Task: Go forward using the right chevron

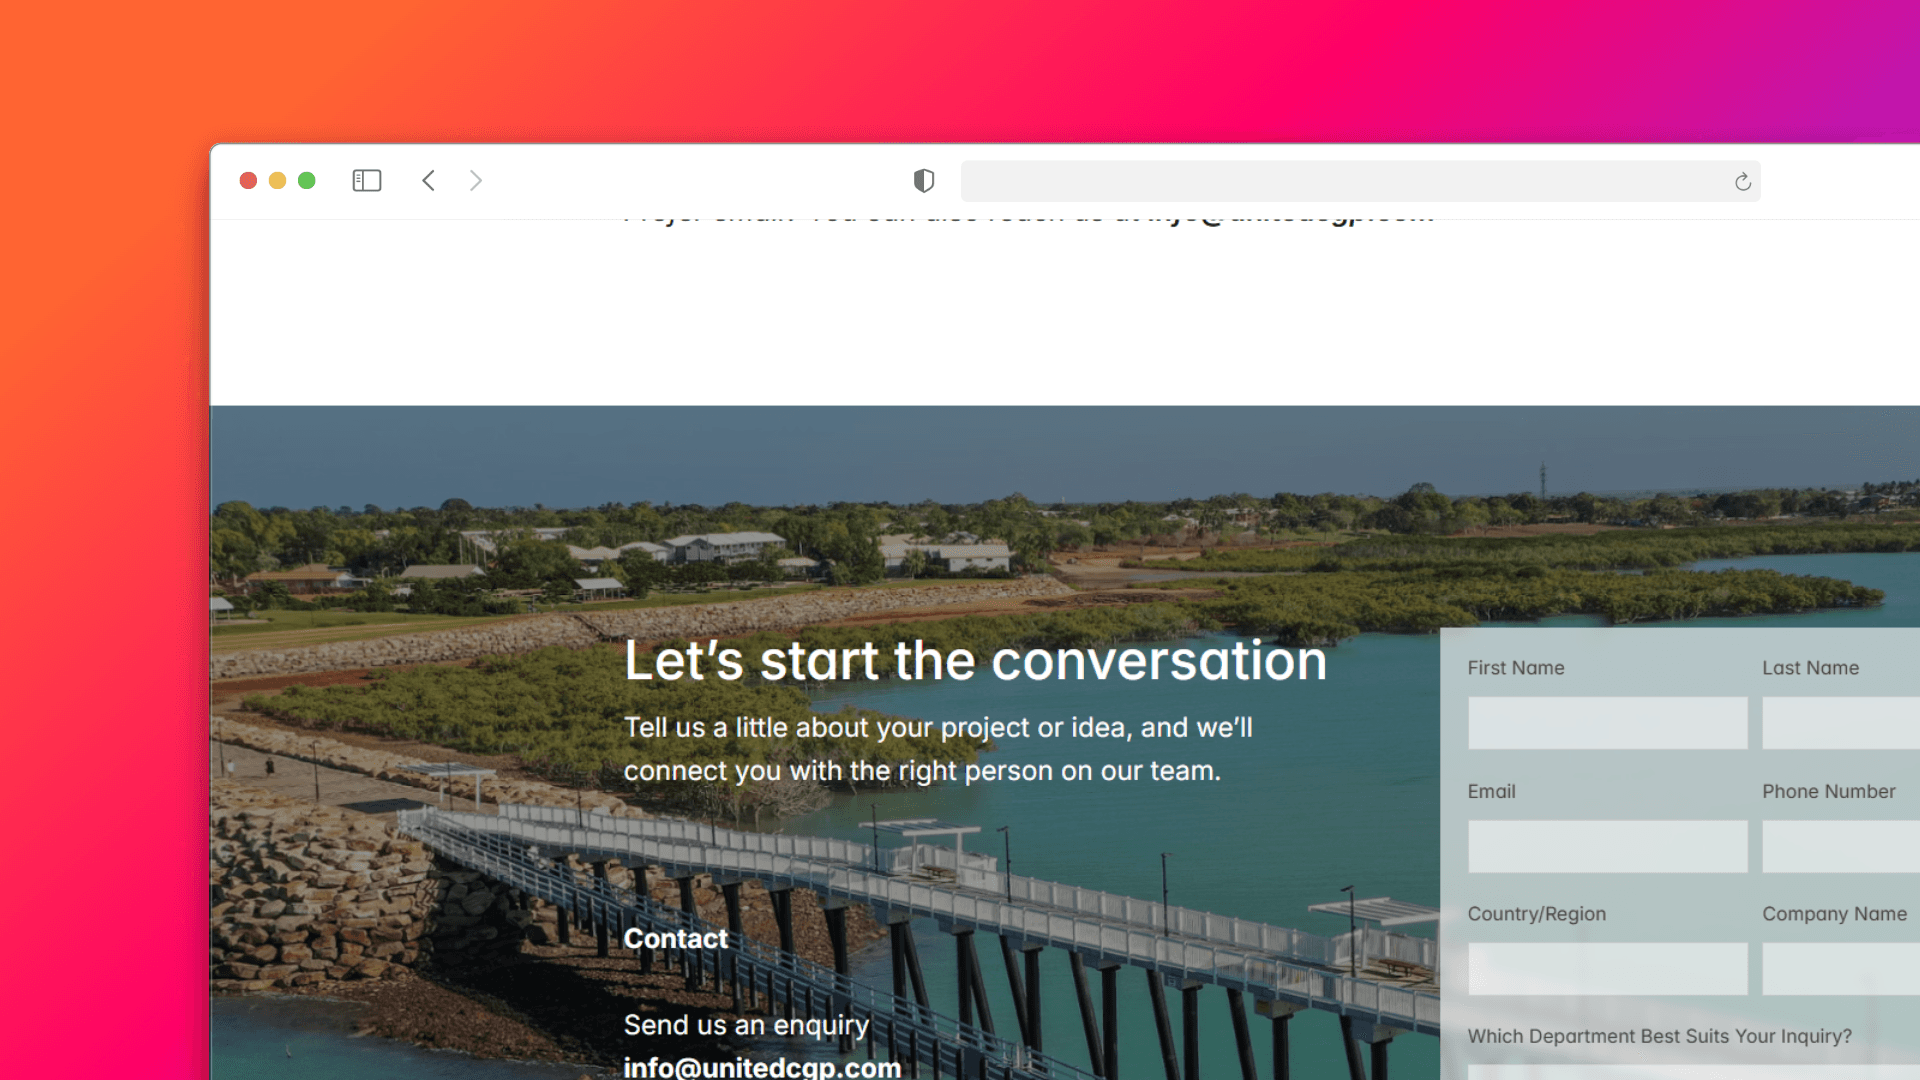Action: pos(476,181)
